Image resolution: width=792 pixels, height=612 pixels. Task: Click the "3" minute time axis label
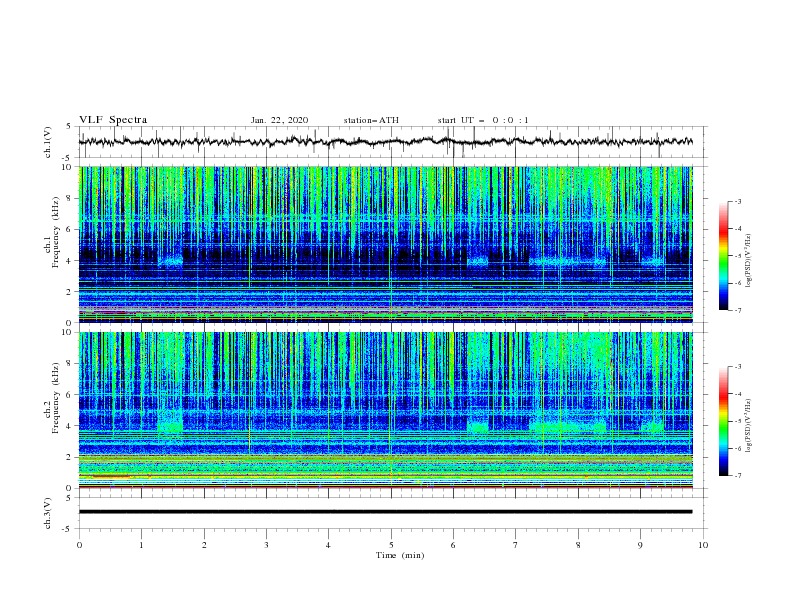click(266, 545)
